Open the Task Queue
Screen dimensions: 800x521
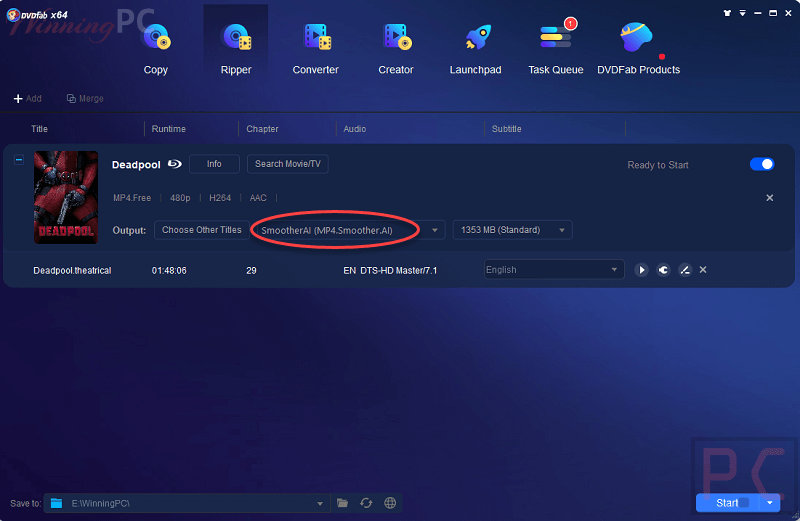pos(556,49)
